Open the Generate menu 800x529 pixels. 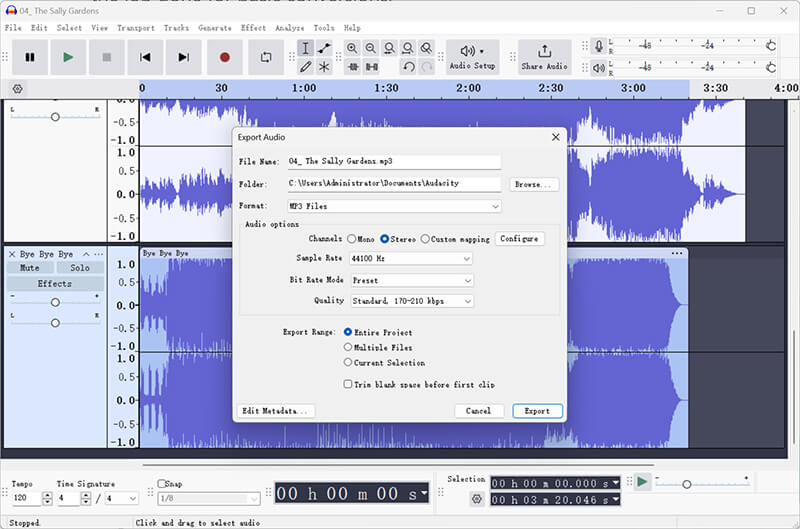click(x=215, y=28)
